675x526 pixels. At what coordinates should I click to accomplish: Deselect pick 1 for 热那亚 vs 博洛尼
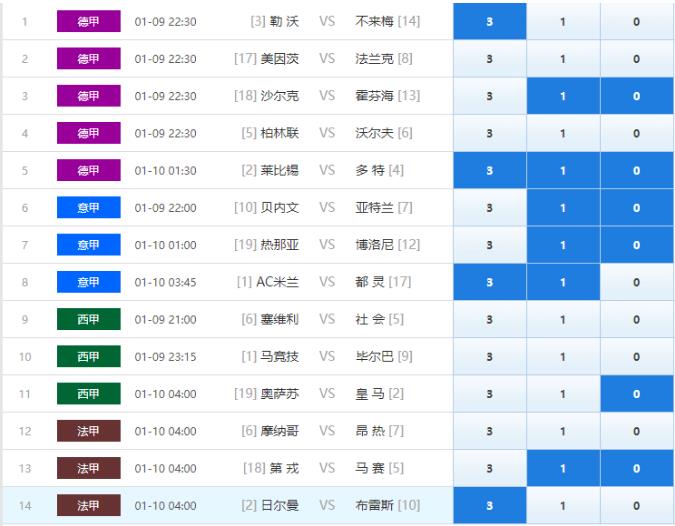click(563, 245)
